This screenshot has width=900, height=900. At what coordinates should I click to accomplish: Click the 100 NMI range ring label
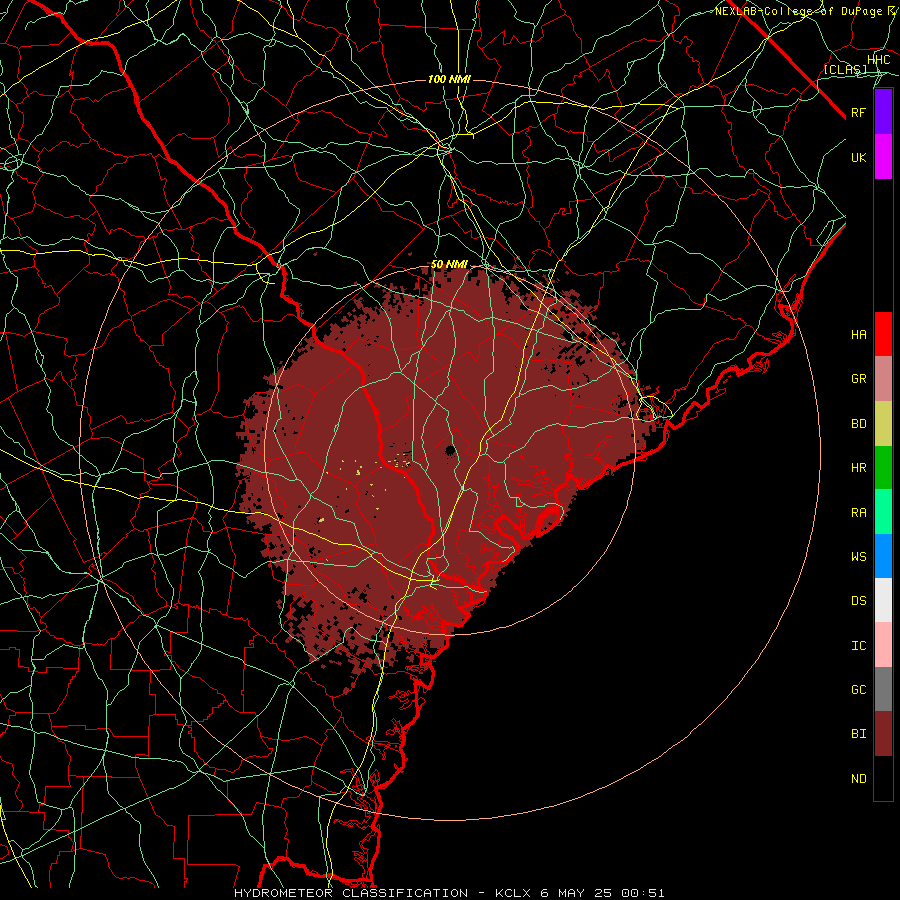pyautogui.click(x=449, y=79)
